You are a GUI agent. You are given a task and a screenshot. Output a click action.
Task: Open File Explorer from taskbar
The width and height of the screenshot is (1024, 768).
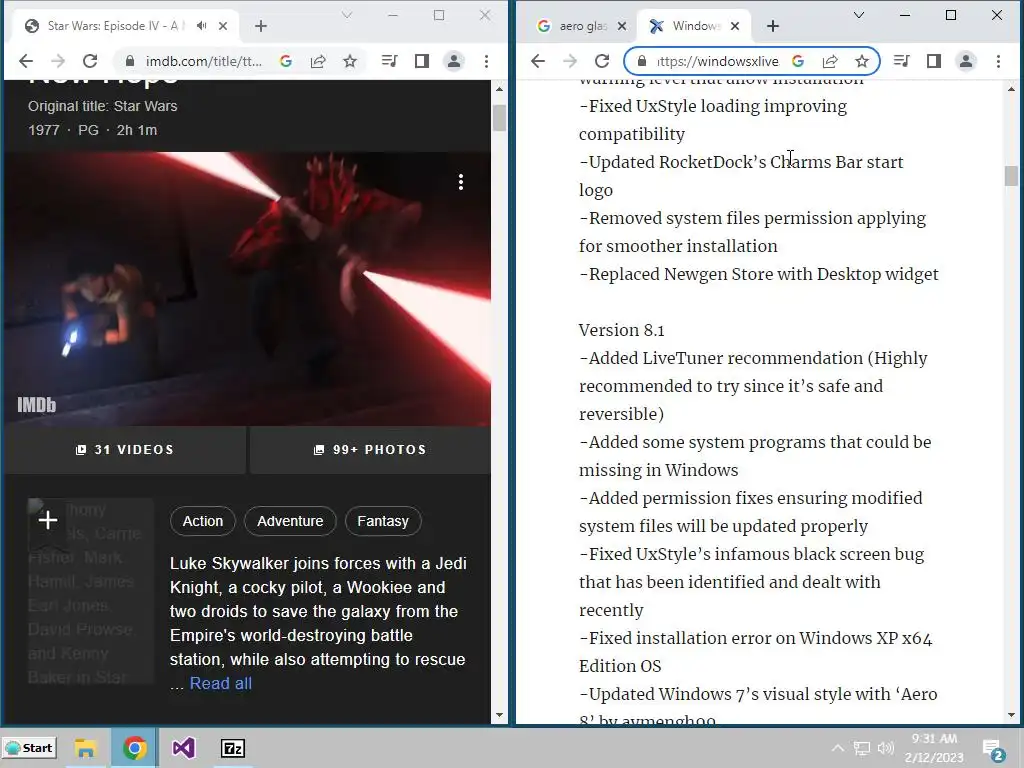pos(86,748)
